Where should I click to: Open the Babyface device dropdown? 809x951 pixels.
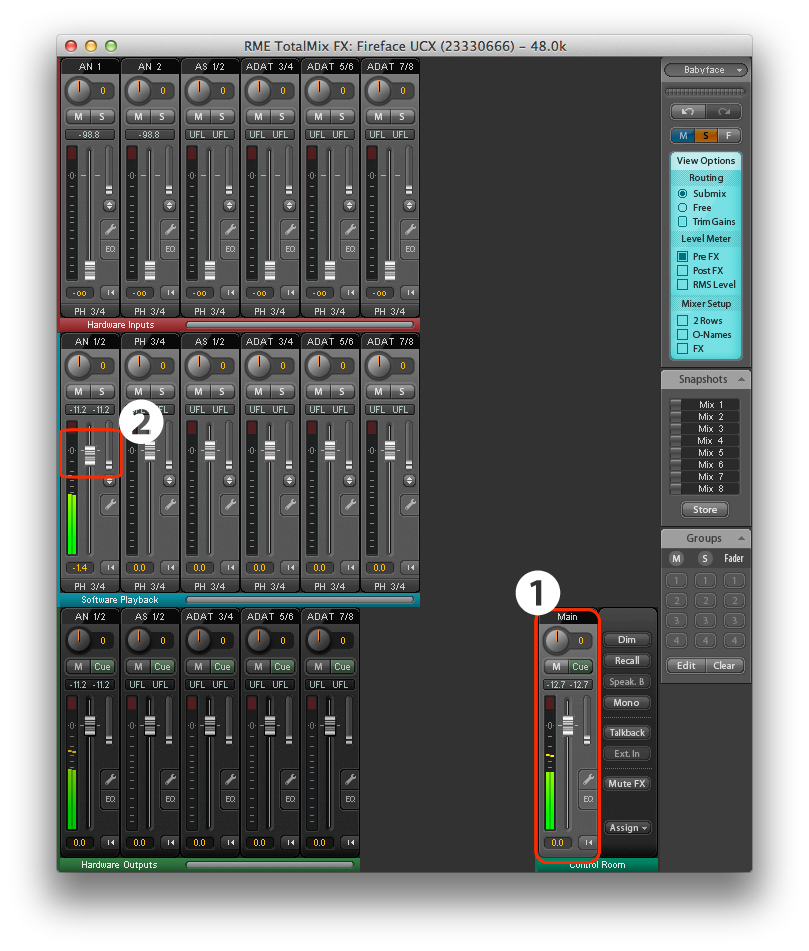(706, 70)
